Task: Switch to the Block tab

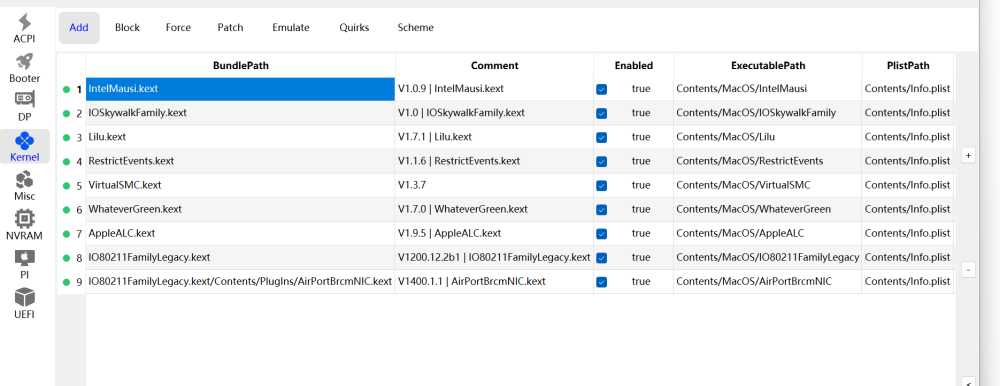Action: [x=128, y=27]
